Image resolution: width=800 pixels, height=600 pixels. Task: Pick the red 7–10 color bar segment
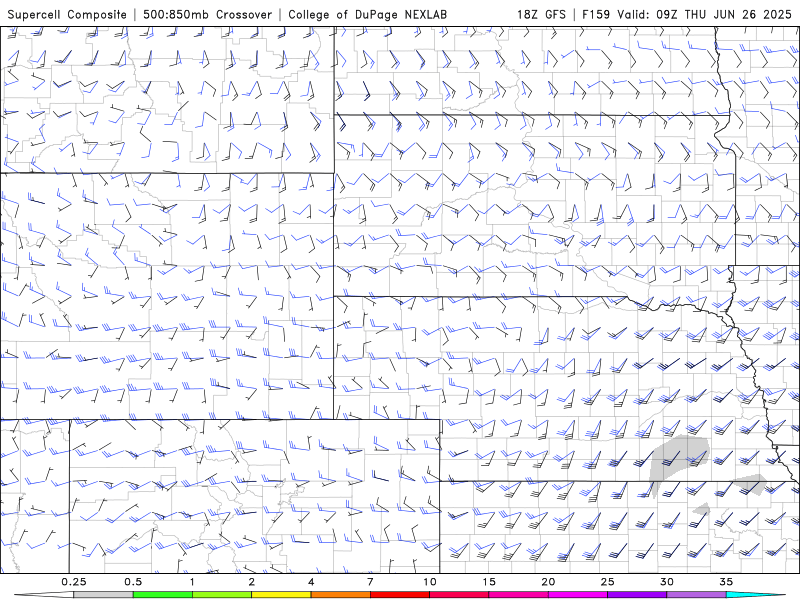(399, 595)
